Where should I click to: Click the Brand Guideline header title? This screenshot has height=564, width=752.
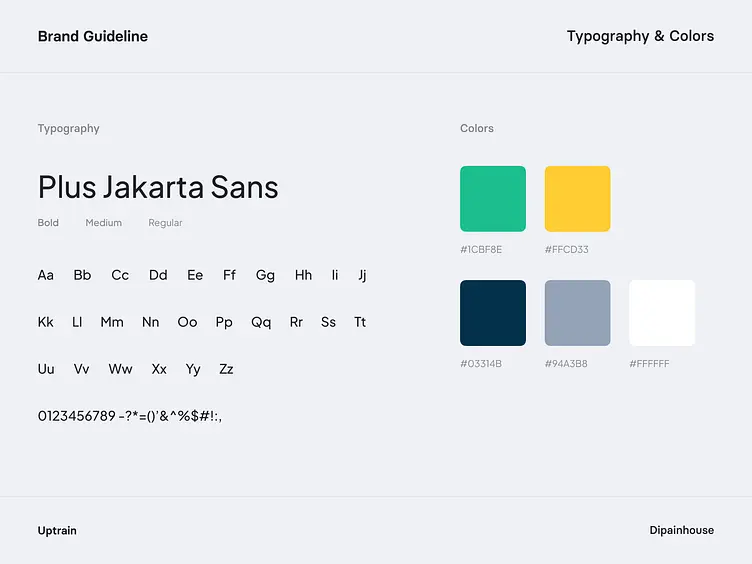93,36
